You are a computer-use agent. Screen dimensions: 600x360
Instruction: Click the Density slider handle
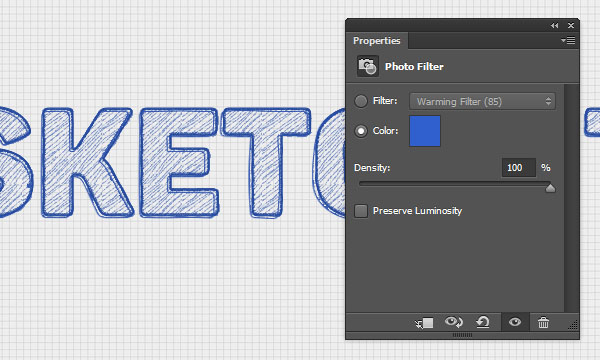550,188
